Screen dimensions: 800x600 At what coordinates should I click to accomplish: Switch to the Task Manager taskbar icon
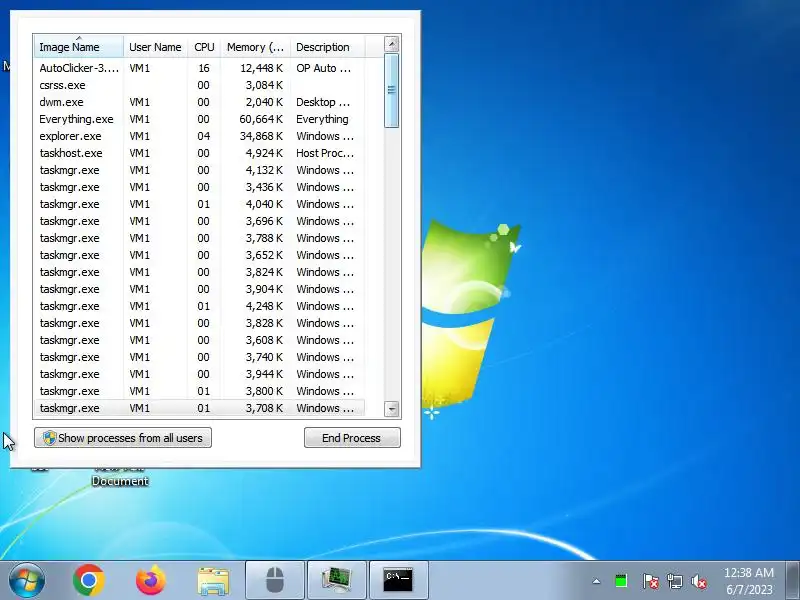(x=337, y=580)
